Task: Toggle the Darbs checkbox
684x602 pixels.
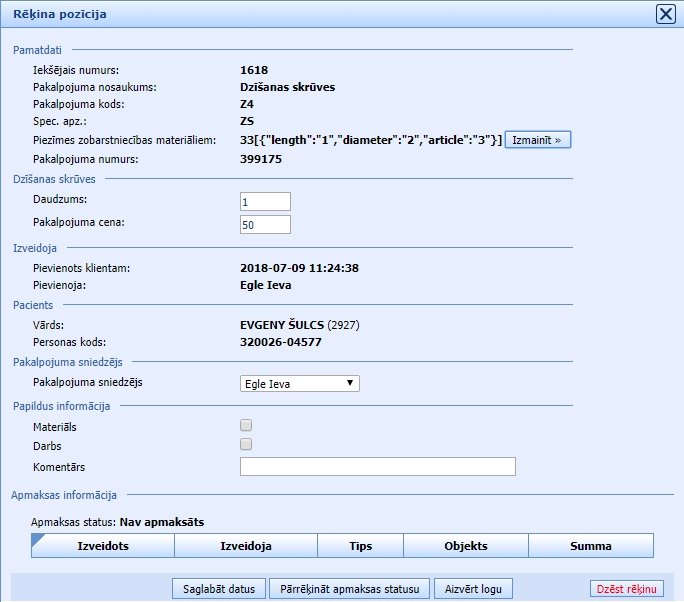Action: [246, 445]
